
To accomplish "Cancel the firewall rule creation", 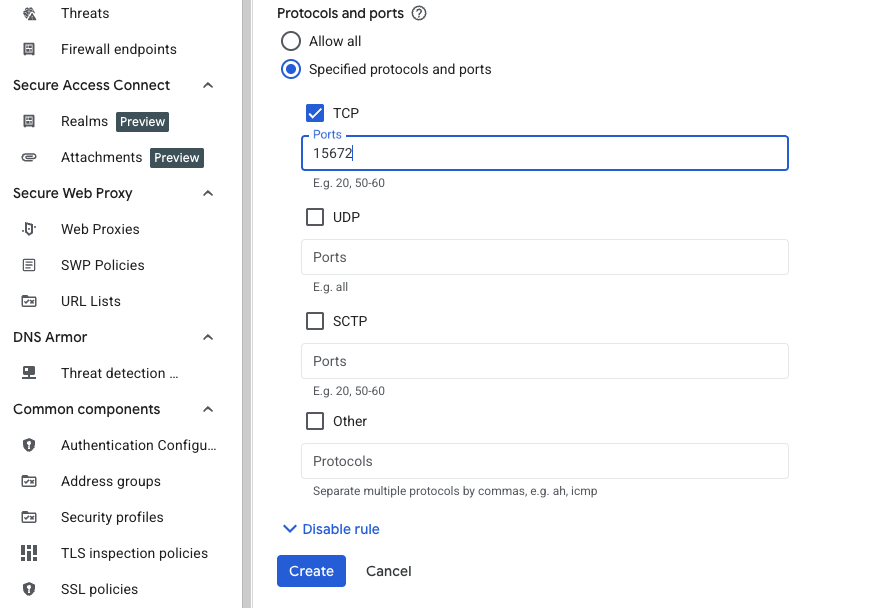I will 388,571.
